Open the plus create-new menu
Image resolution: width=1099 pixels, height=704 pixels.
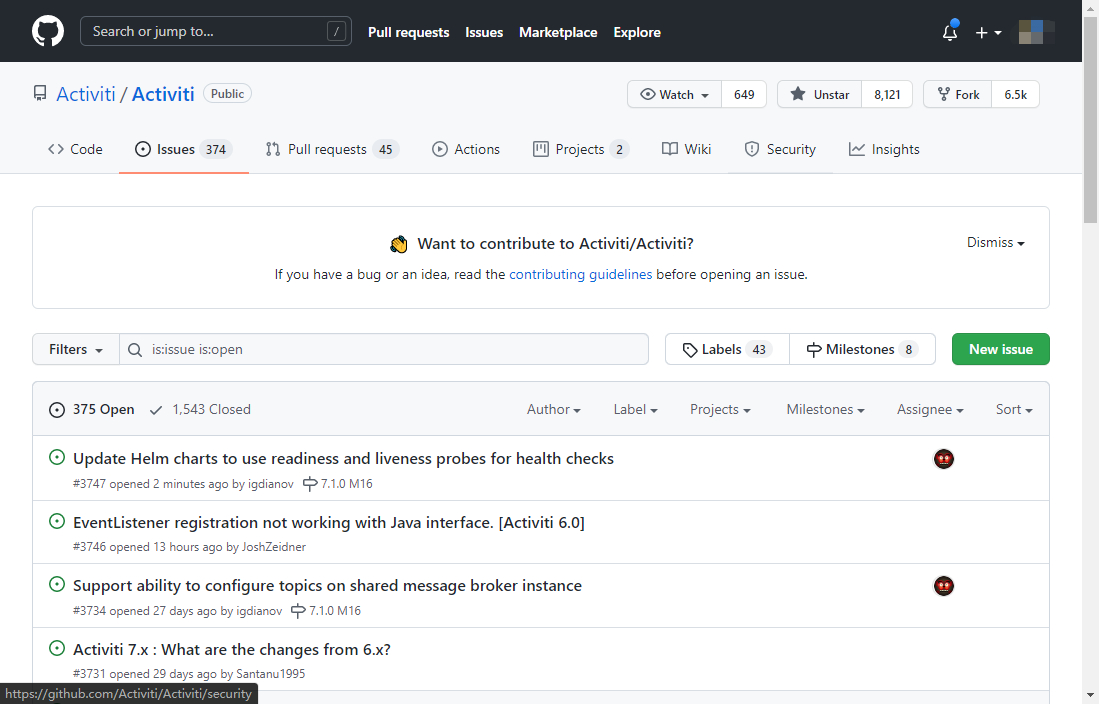point(988,32)
